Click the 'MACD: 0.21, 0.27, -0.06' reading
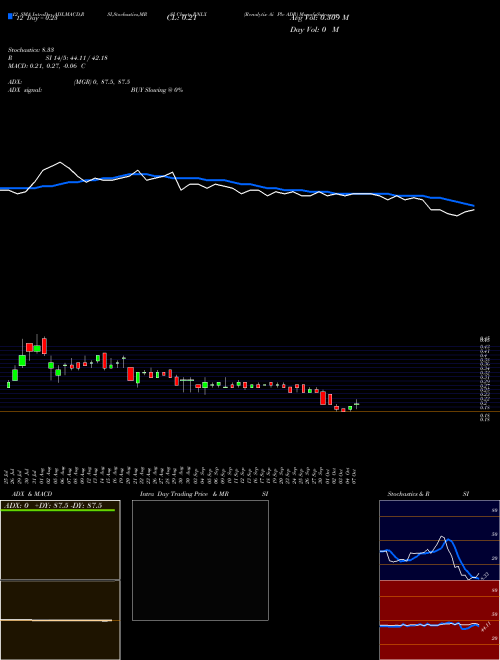This screenshot has width=500, height=660. pos(43,66)
